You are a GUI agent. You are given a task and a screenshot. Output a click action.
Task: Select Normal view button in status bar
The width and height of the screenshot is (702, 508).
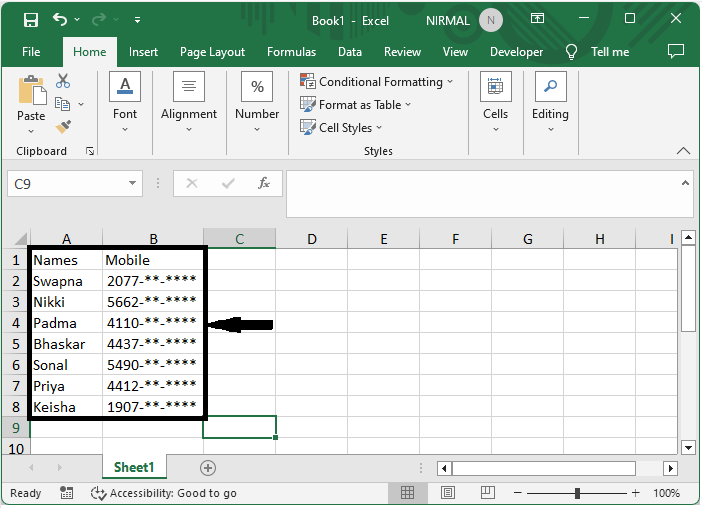click(408, 493)
